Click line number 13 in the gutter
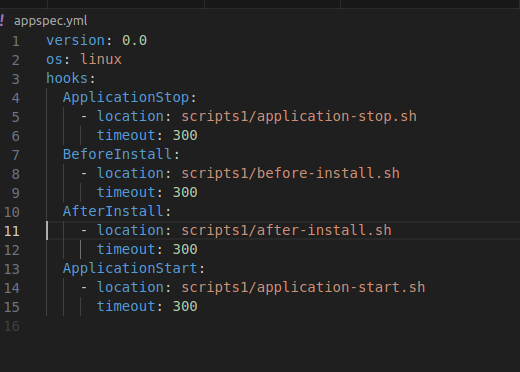 (12, 270)
